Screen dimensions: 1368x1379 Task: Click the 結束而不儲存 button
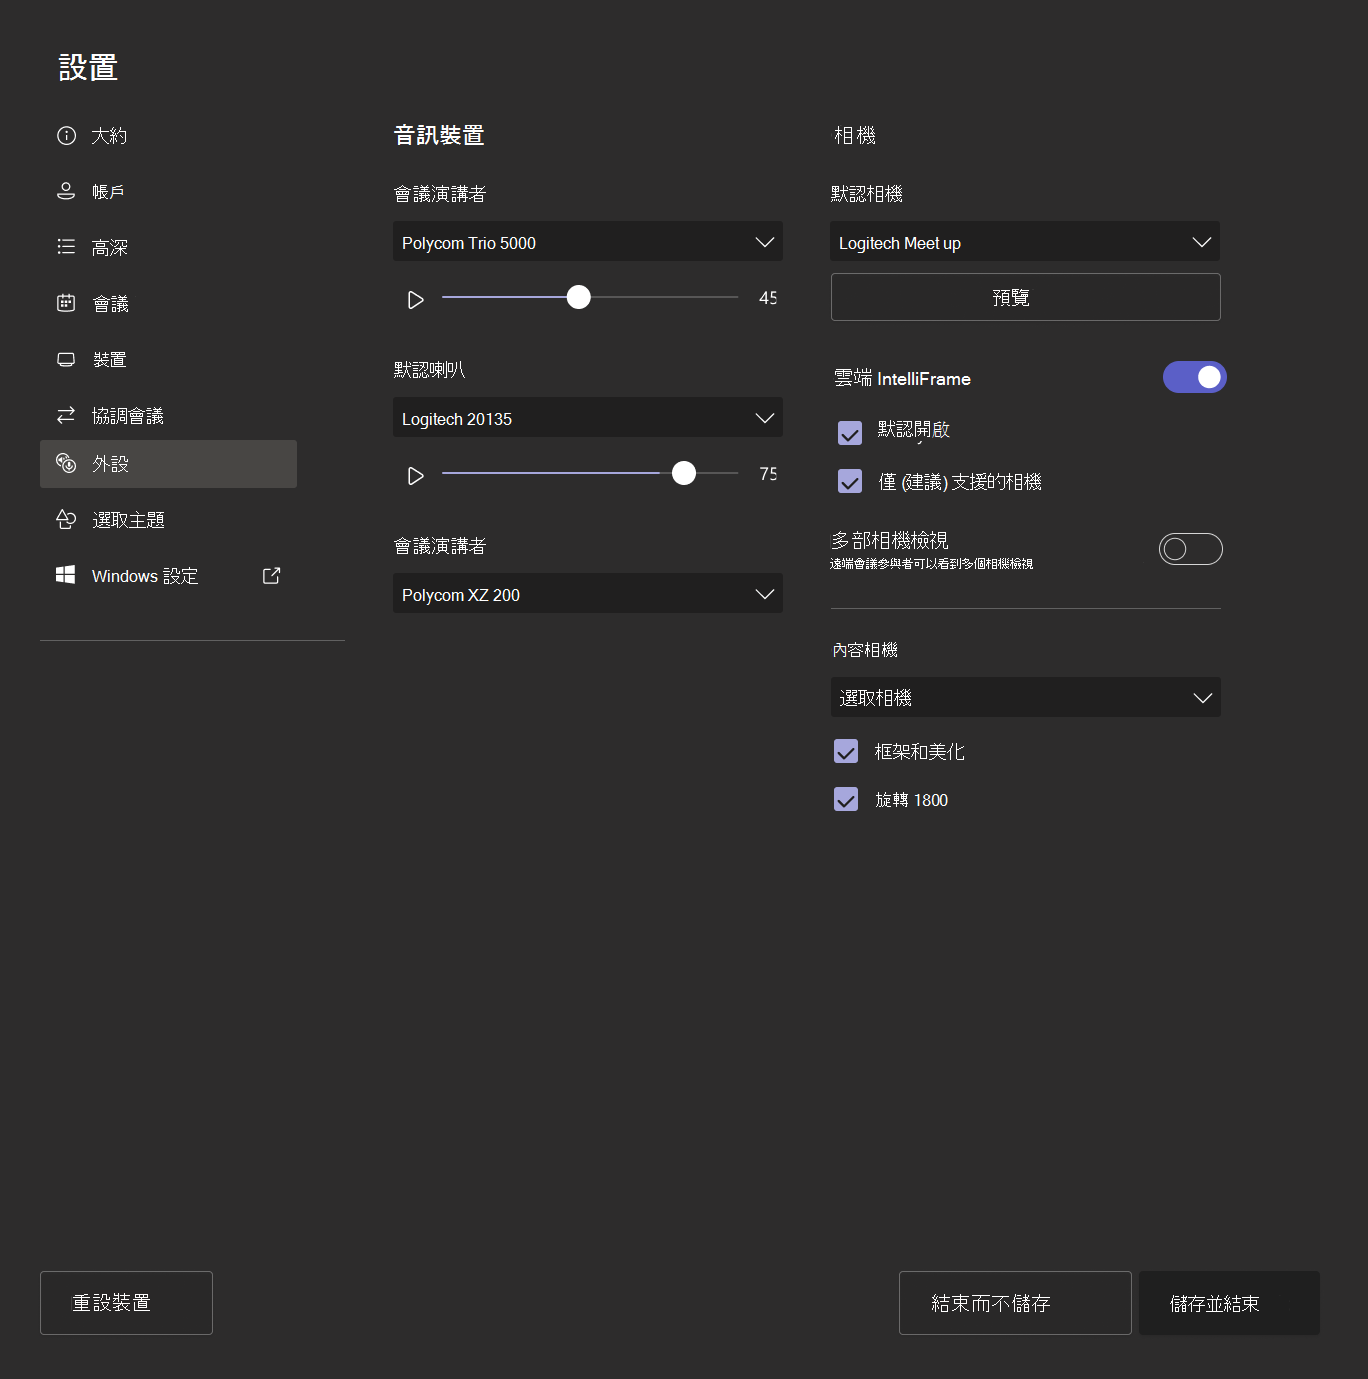[x=1015, y=1303]
